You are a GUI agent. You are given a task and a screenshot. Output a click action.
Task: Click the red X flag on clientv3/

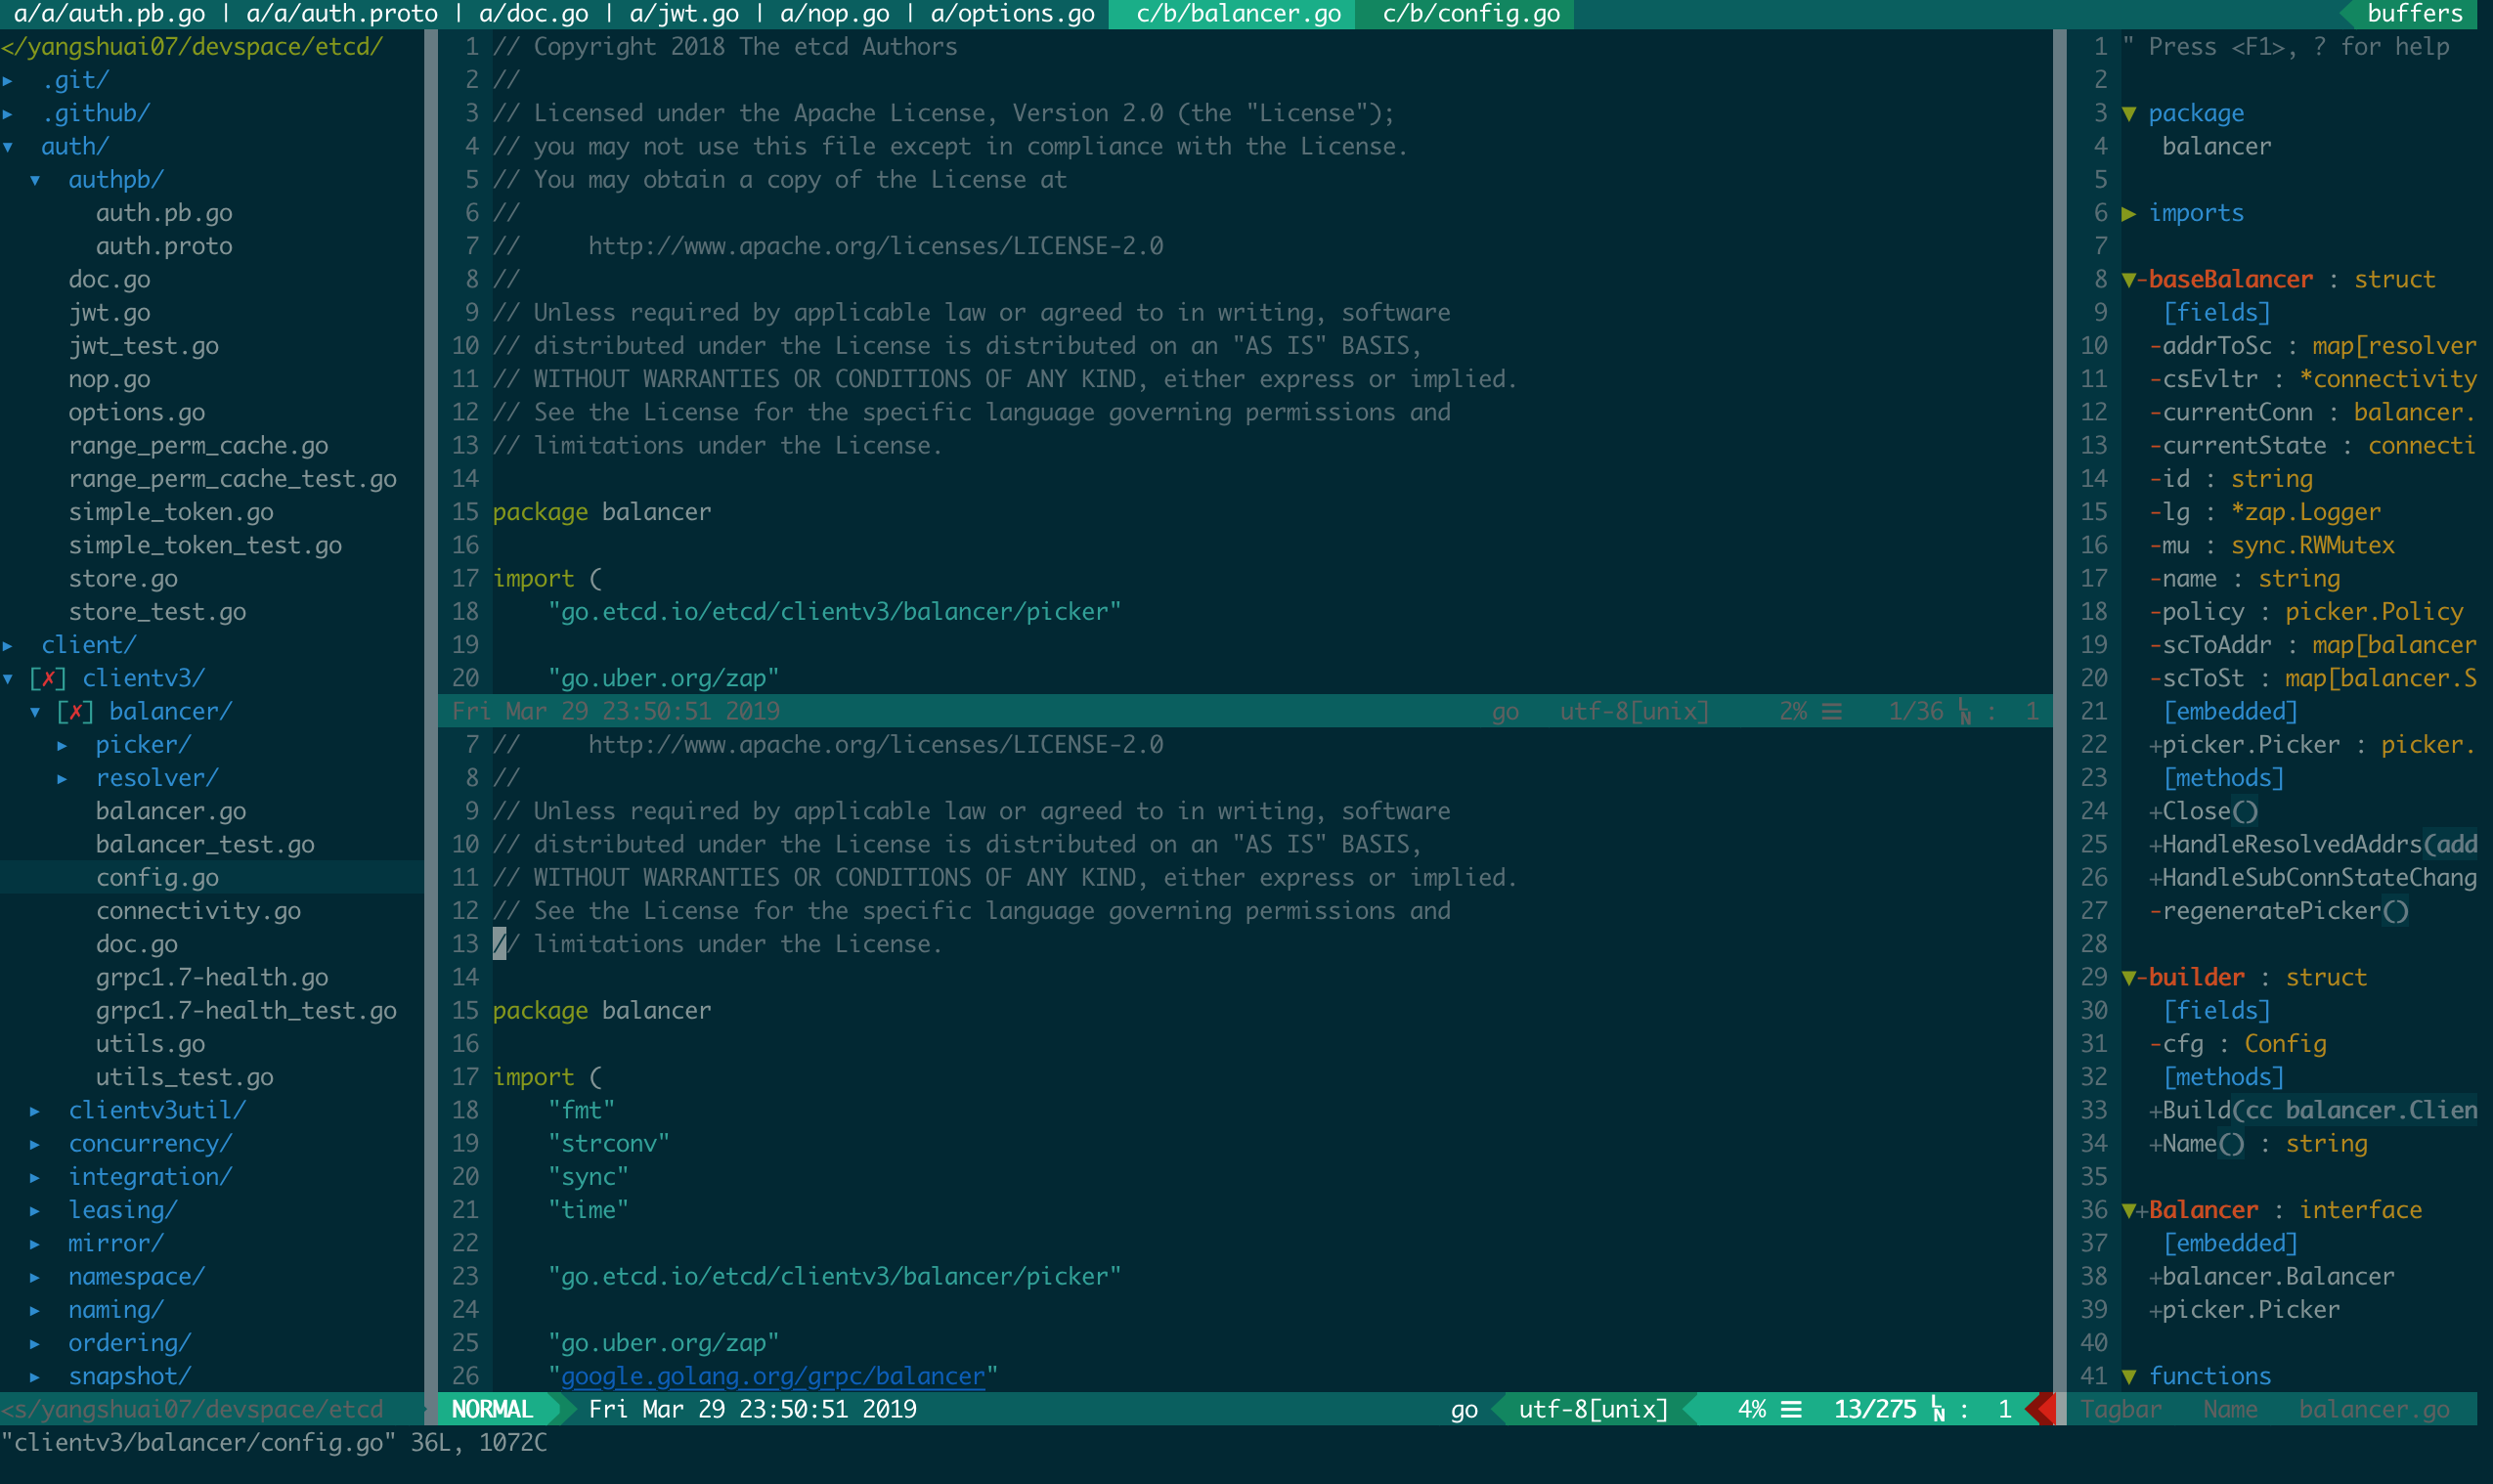pos(48,679)
